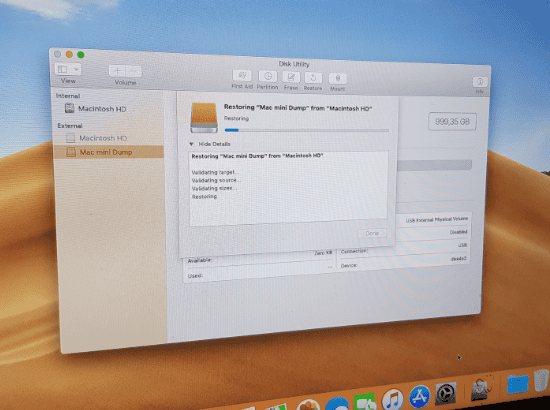This screenshot has height=410, width=550.
Task: Click the remove Volume minus button
Action: click(134, 72)
